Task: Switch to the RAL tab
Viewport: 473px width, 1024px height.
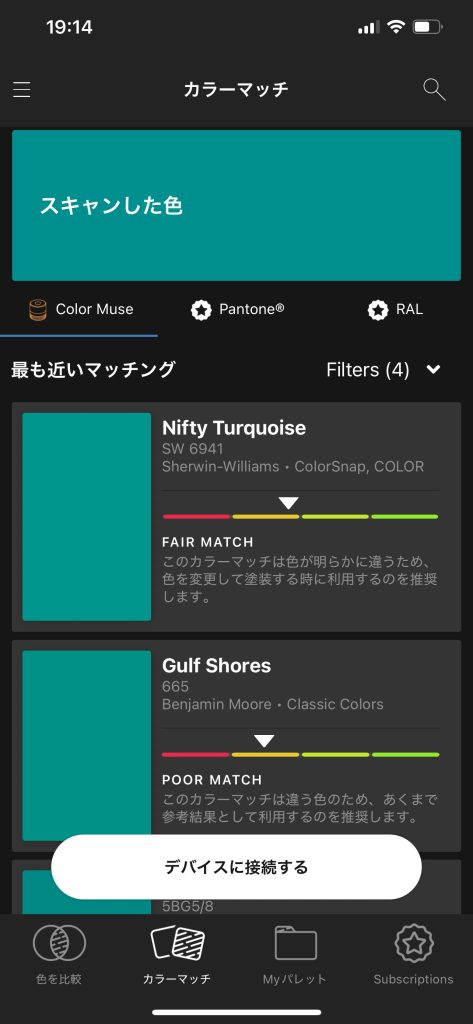Action: click(x=395, y=310)
